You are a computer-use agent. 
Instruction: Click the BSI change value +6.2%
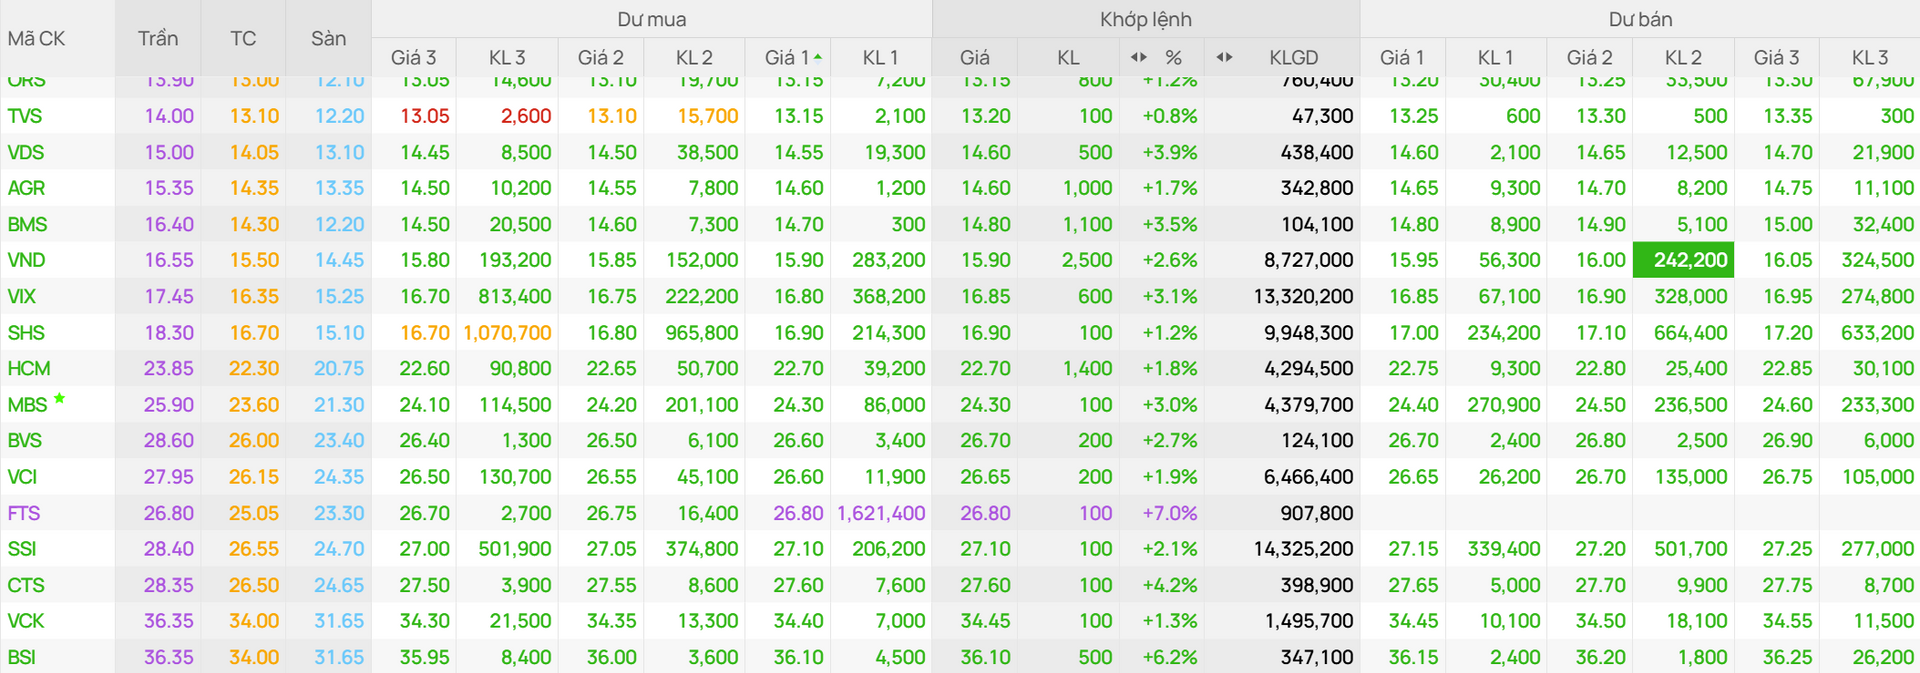pos(1170,657)
